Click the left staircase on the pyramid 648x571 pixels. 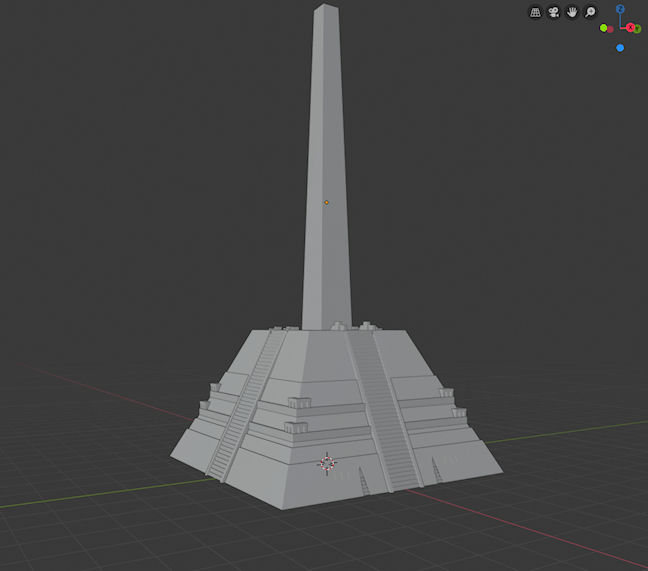[x=243, y=401]
